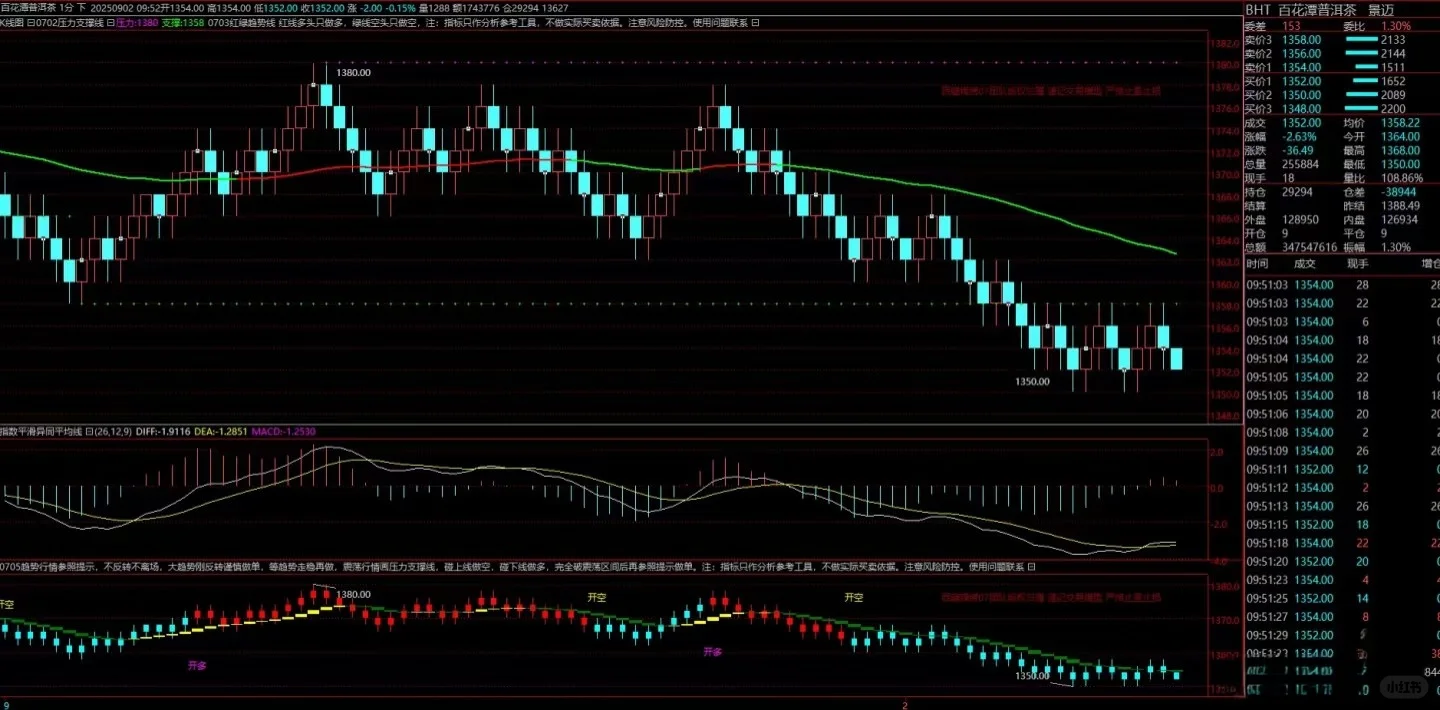Select the 09:51:29 tick row
Image resolution: width=1440 pixels, height=710 pixels.
pos(1342,635)
